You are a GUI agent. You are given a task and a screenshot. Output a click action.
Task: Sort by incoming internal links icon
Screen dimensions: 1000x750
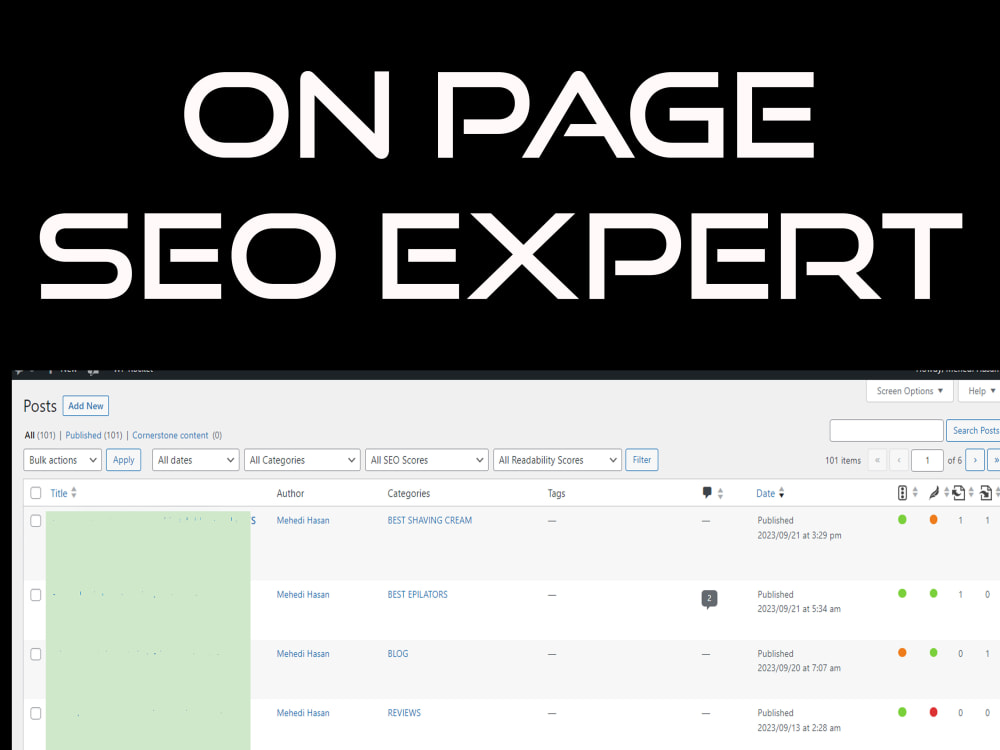coord(989,492)
